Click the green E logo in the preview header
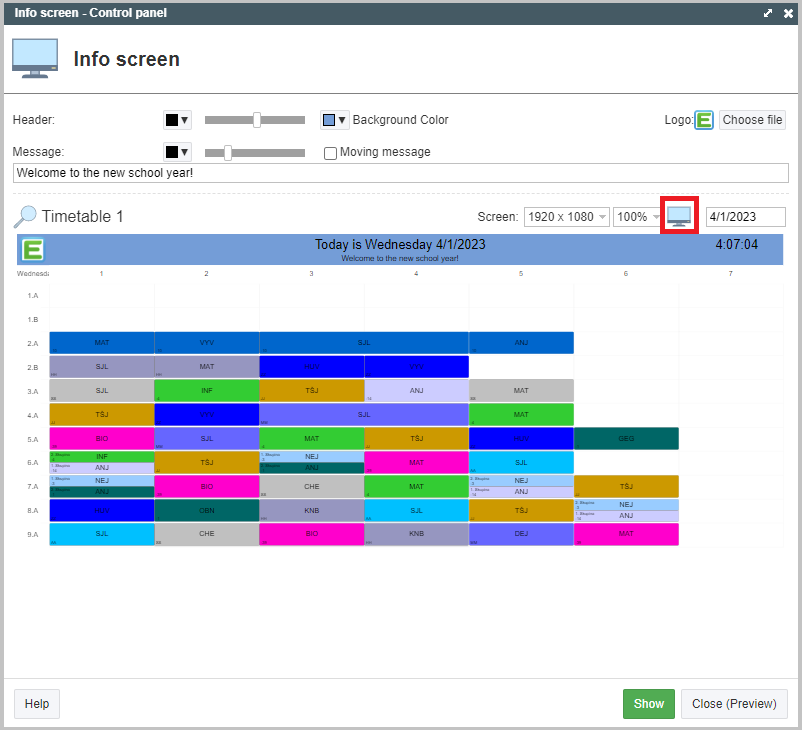Image resolution: width=802 pixels, height=730 pixels. [x=33, y=250]
